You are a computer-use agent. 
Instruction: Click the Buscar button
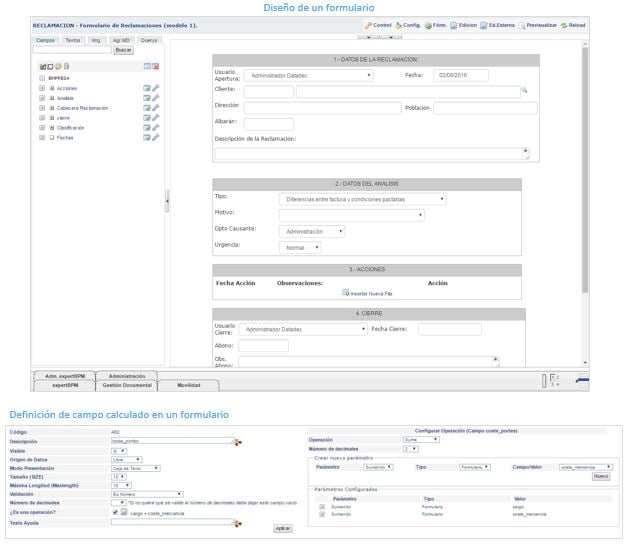click(123, 50)
